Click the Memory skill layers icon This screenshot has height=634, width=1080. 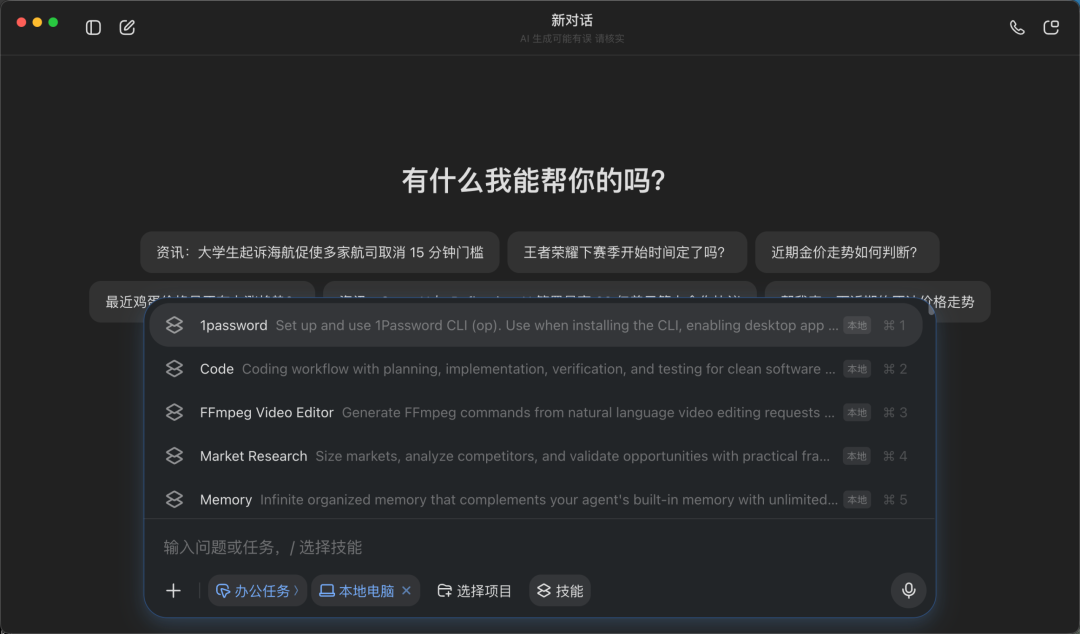[x=174, y=499]
